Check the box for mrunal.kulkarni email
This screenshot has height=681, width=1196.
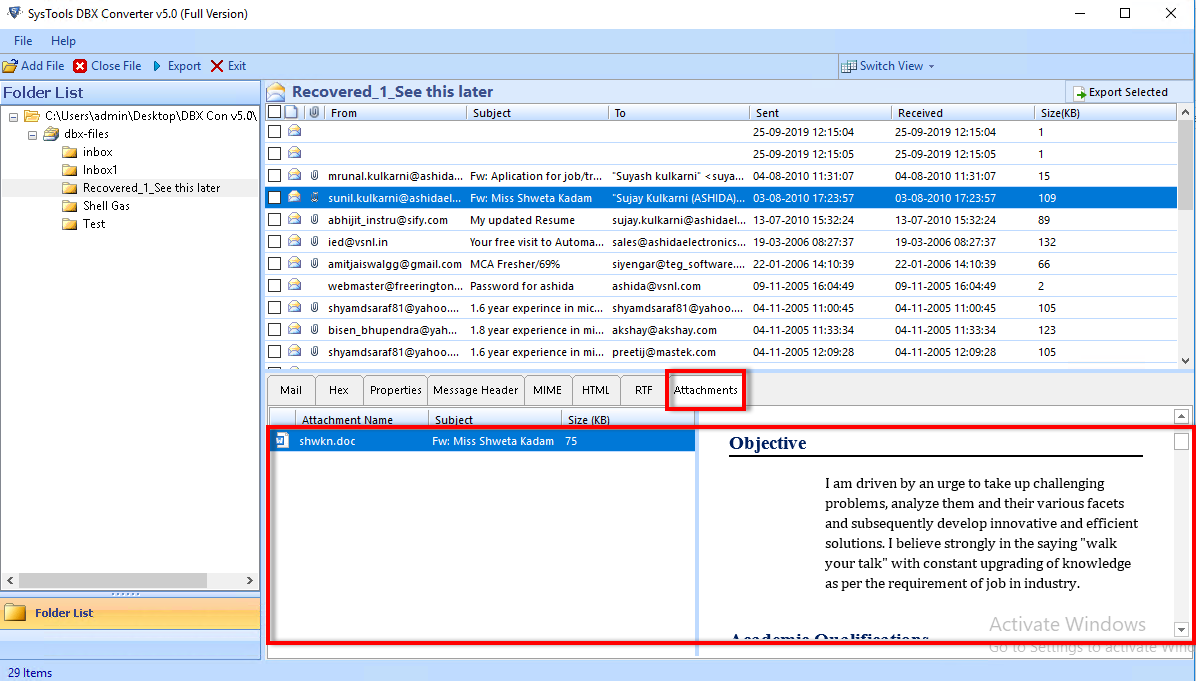(275, 175)
